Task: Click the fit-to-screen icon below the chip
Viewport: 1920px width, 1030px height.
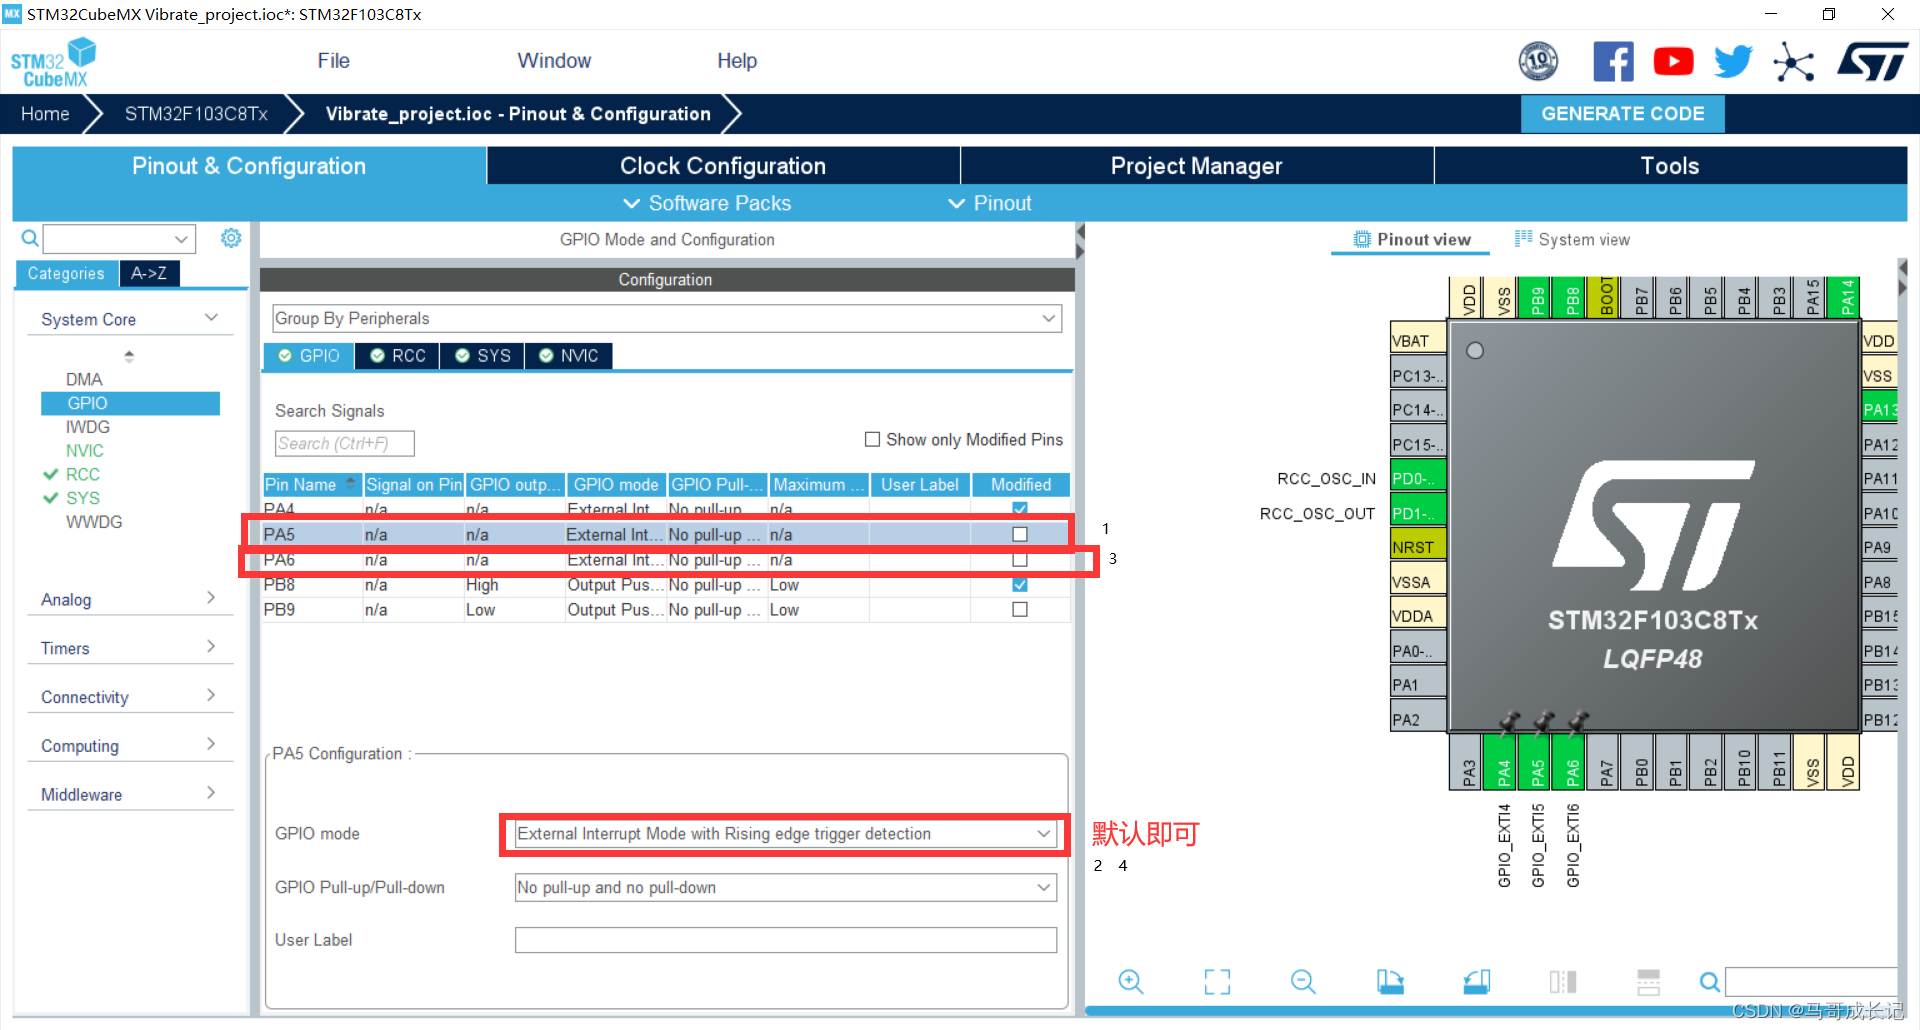Action: click(x=1217, y=982)
